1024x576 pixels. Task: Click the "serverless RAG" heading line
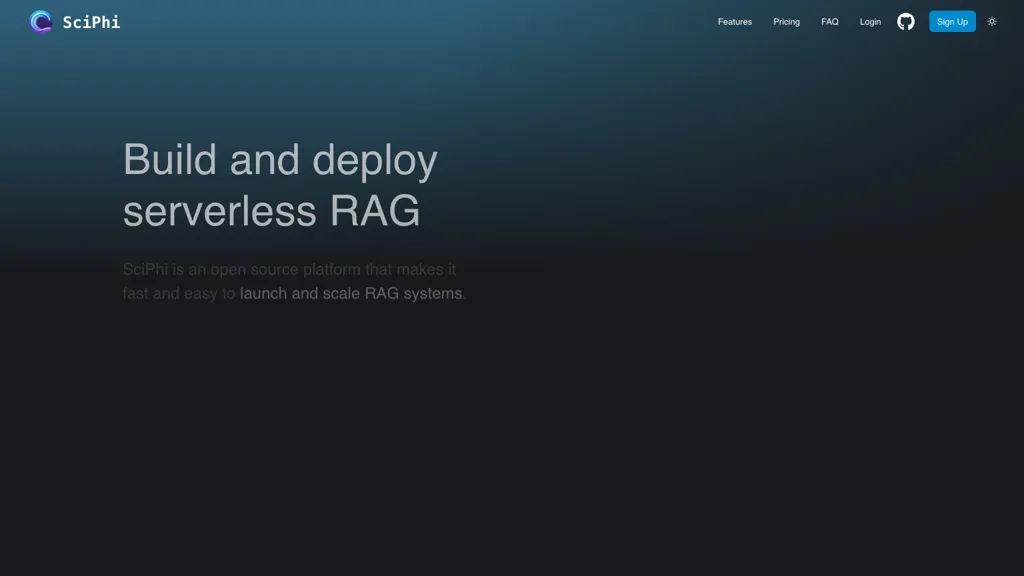(x=271, y=211)
